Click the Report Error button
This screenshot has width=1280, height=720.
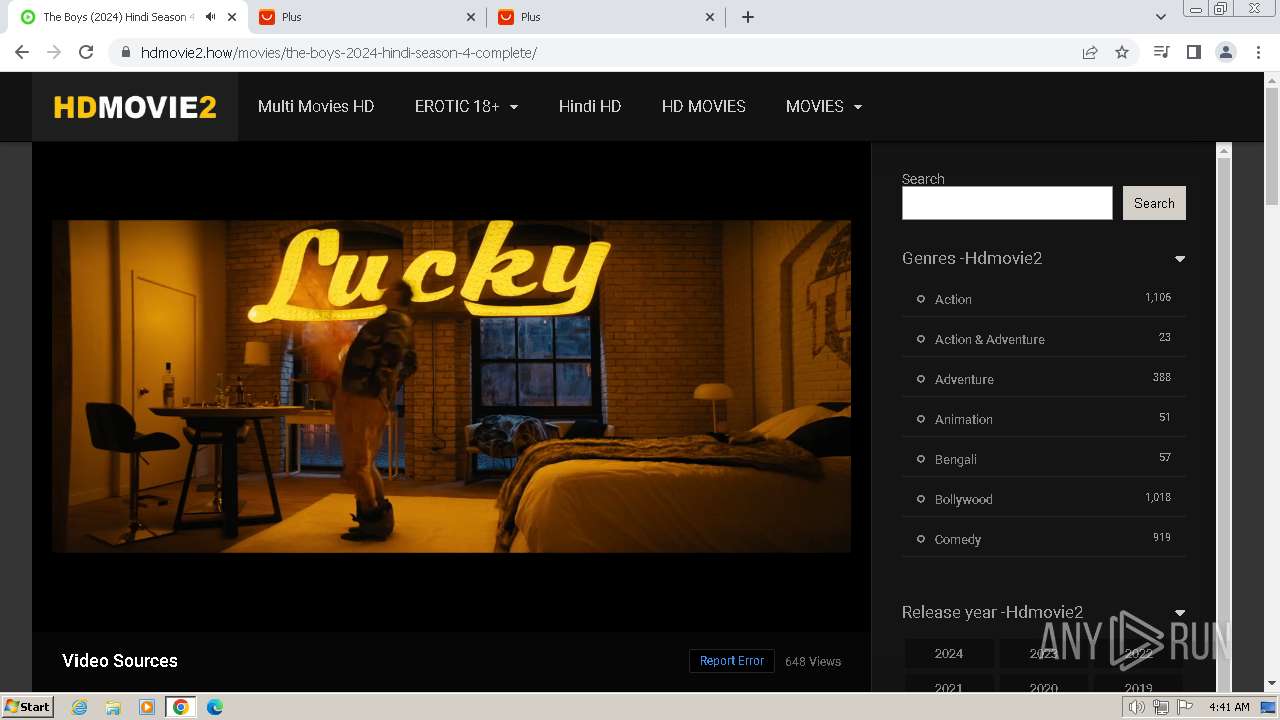pos(732,661)
